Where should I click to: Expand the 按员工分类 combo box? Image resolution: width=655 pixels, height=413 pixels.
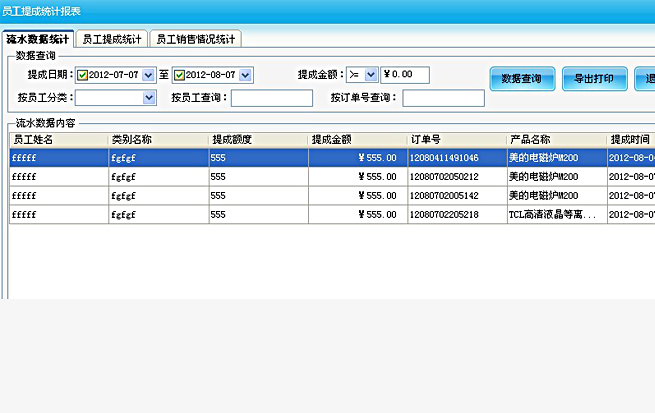click(x=149, y=98)
